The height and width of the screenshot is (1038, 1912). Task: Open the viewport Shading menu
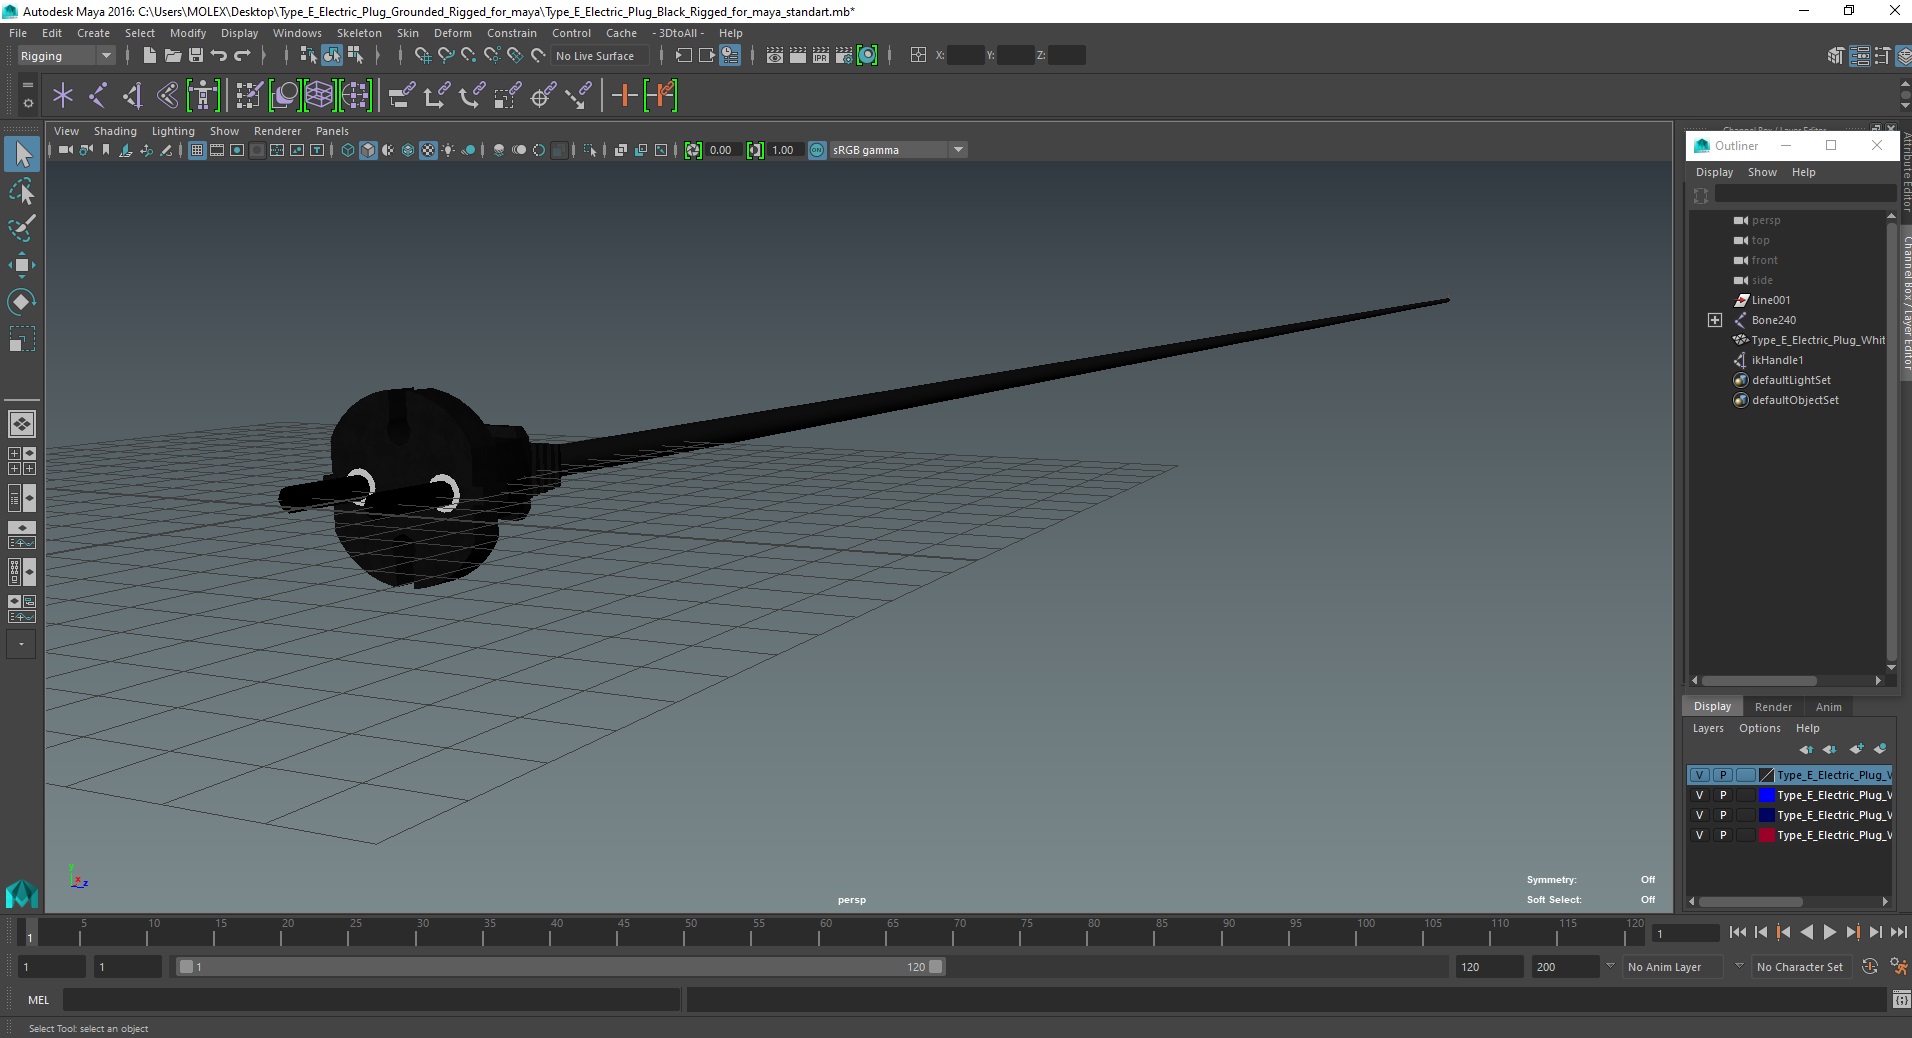[x=115, y=131]
